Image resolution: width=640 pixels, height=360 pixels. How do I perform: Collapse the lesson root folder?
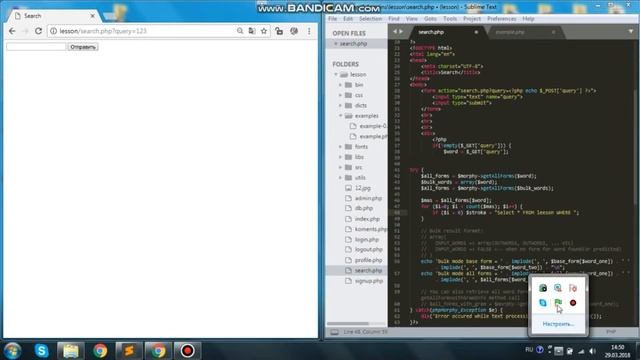336,75
